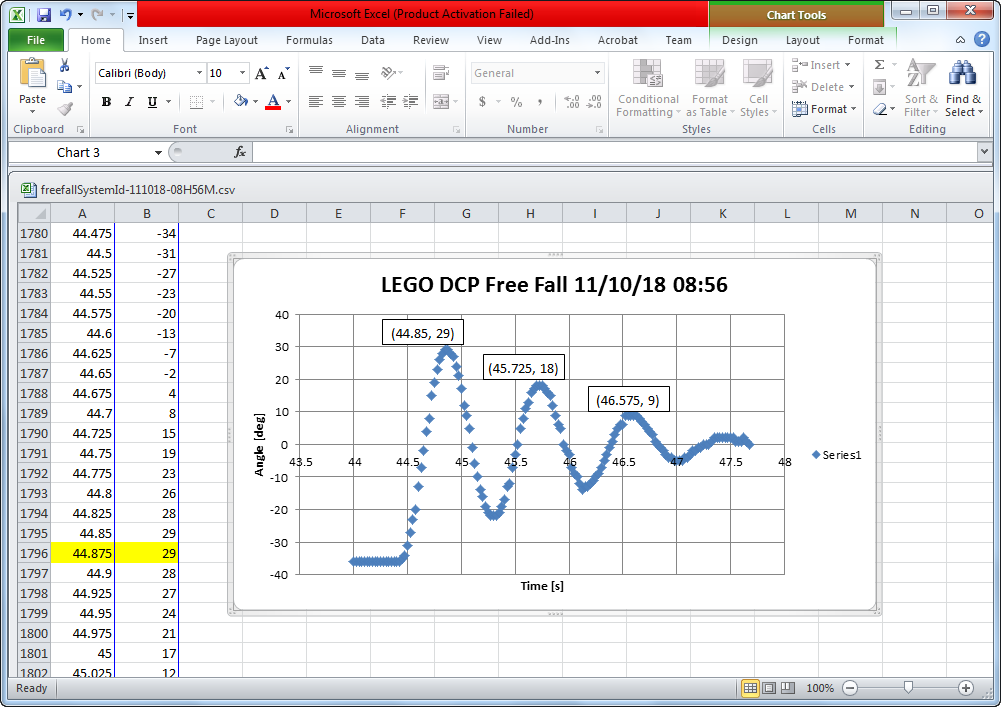Switch to Page Layout view in status bar
Viewport: 1001px width, 707px height.
[769, 688]
